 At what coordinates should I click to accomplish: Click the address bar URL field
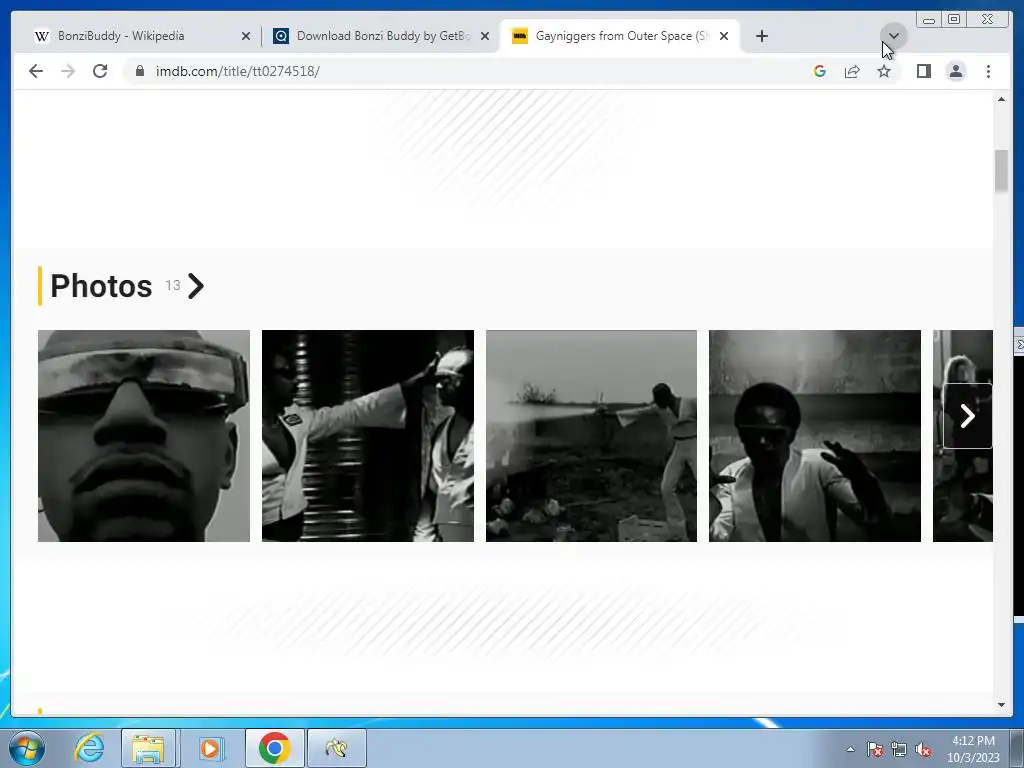(464, 71)
